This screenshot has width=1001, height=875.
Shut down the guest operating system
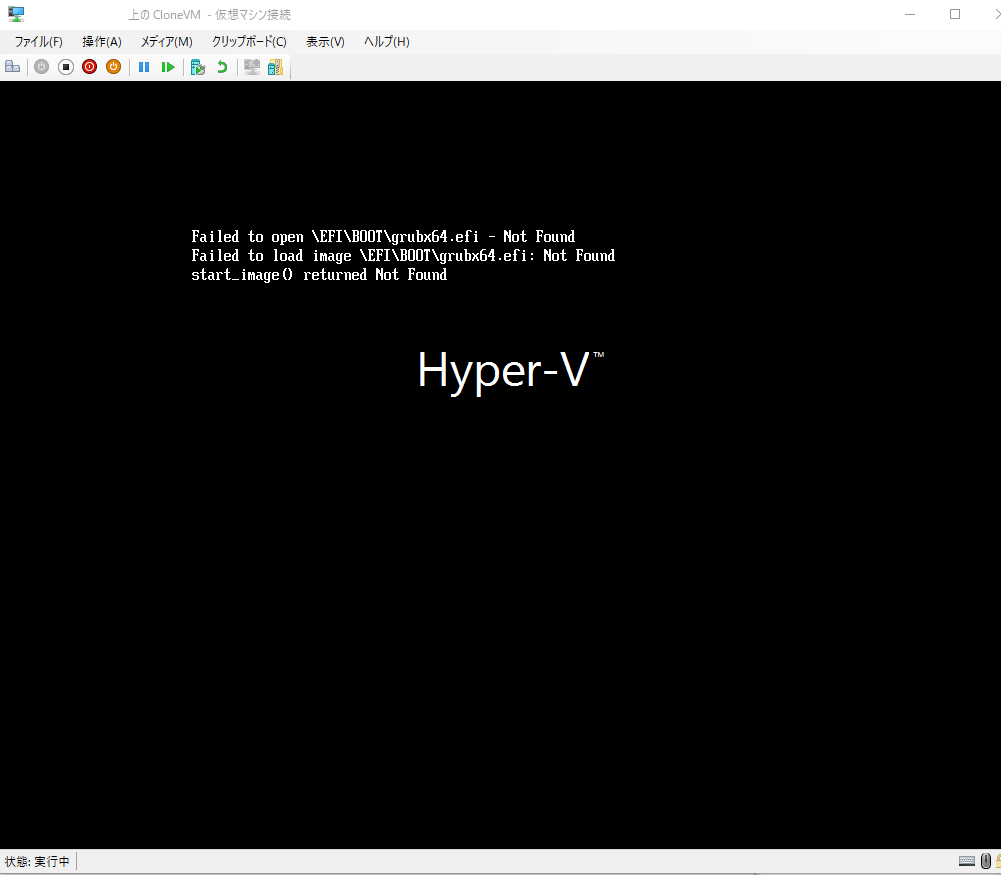89,66
